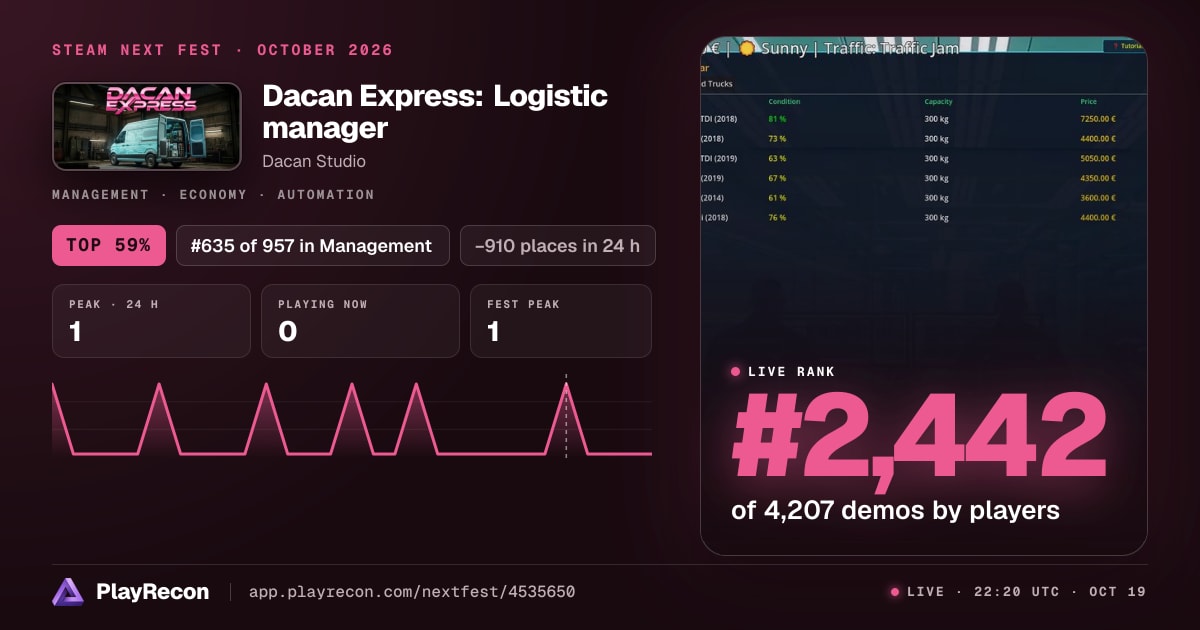Click the PLAYING NOW stat card
The height and width of the screenshot is (630, 1200).
click(360, 321)
